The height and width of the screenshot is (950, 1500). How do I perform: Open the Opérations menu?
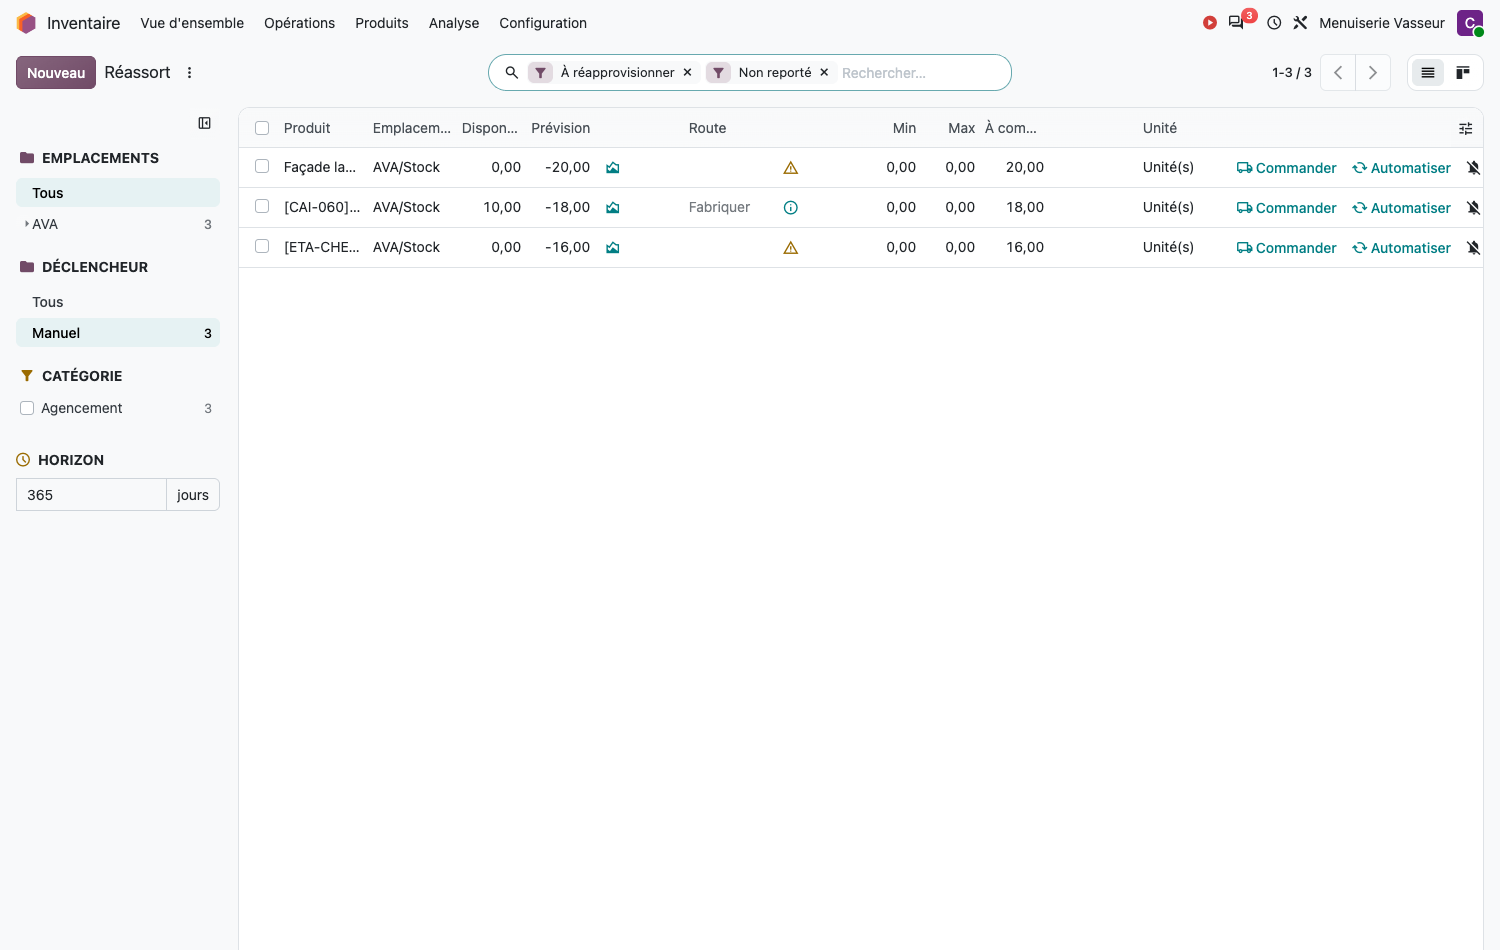click(x=300, y=23)
